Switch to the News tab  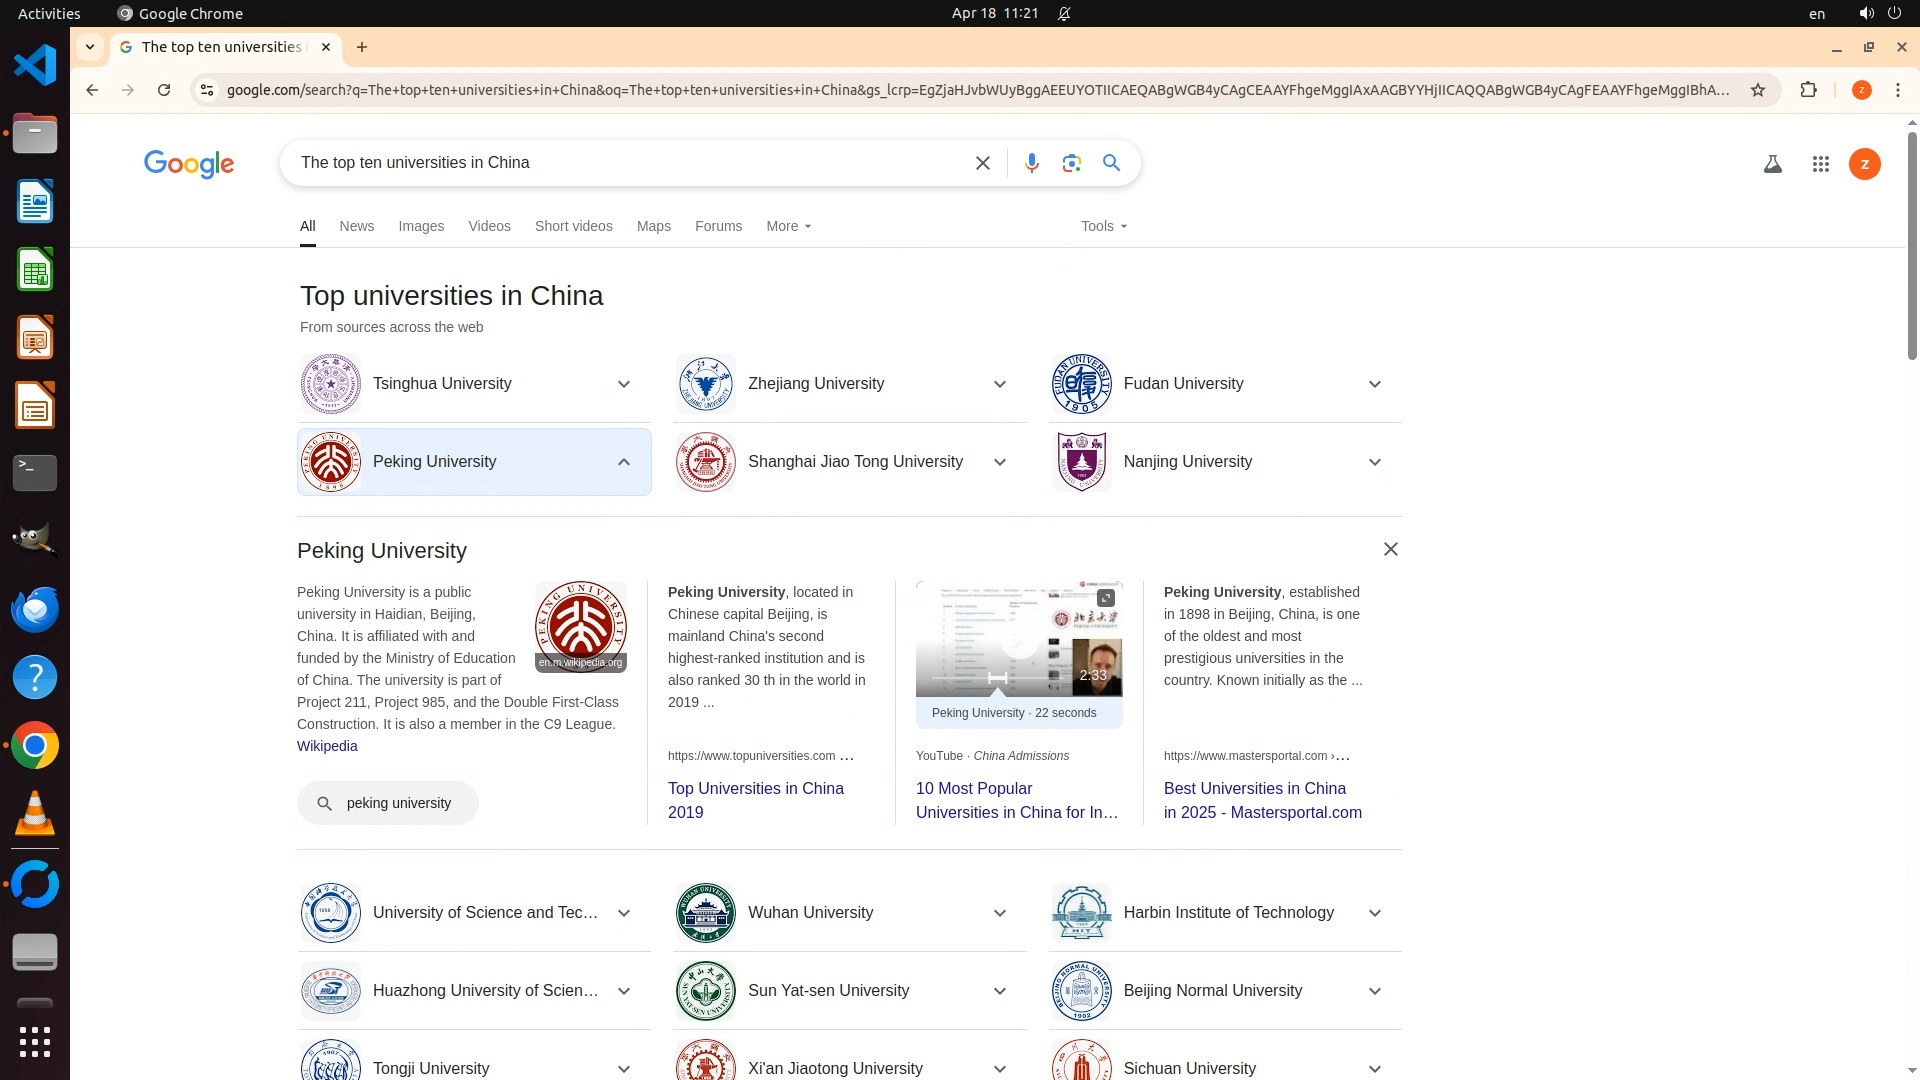point(356,226)
